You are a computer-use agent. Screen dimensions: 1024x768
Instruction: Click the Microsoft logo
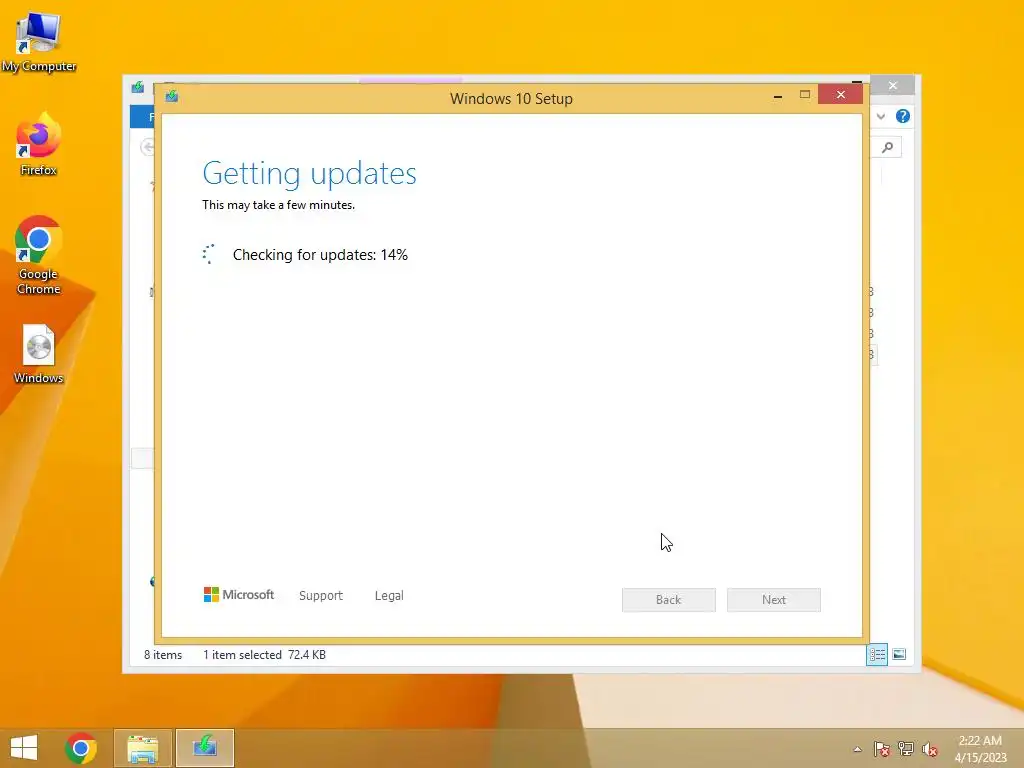point(239,595)
